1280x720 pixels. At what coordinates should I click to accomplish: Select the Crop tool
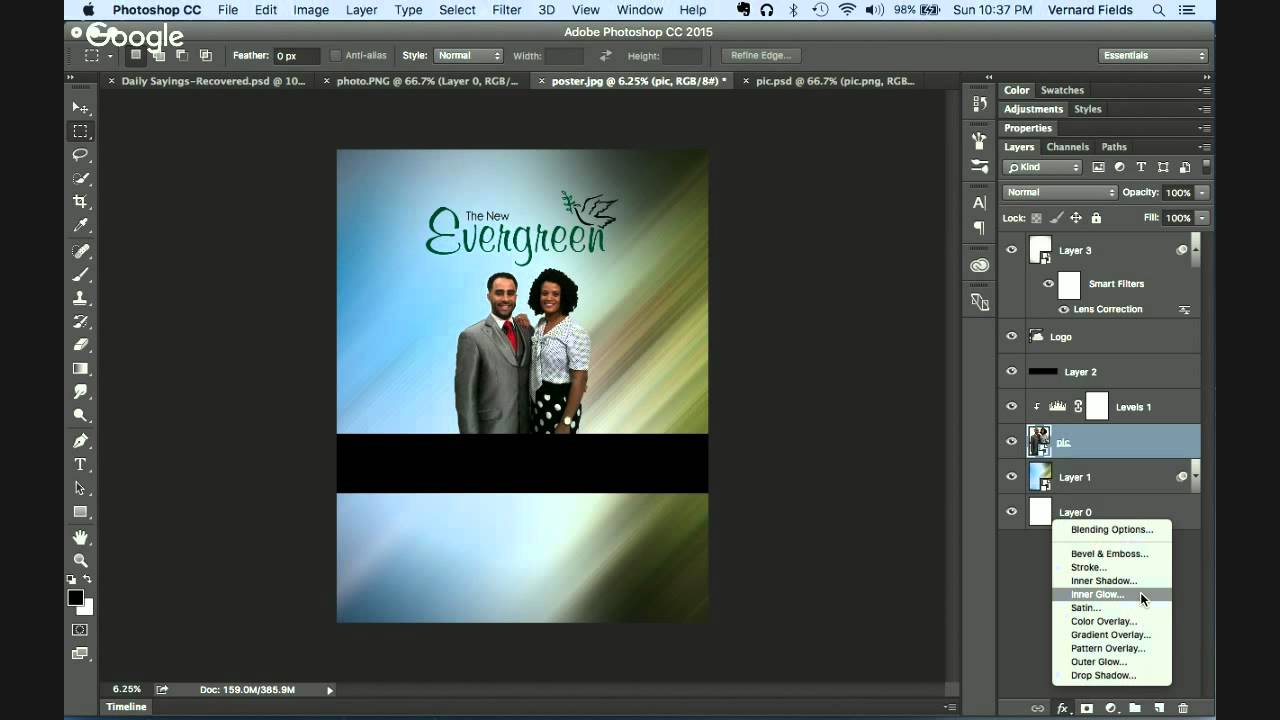80,202
